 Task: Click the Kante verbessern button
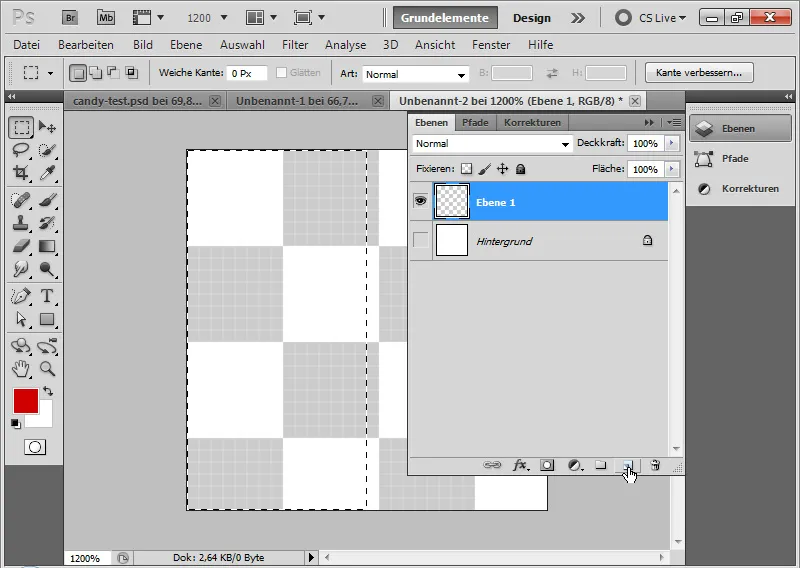coord(699,72)
